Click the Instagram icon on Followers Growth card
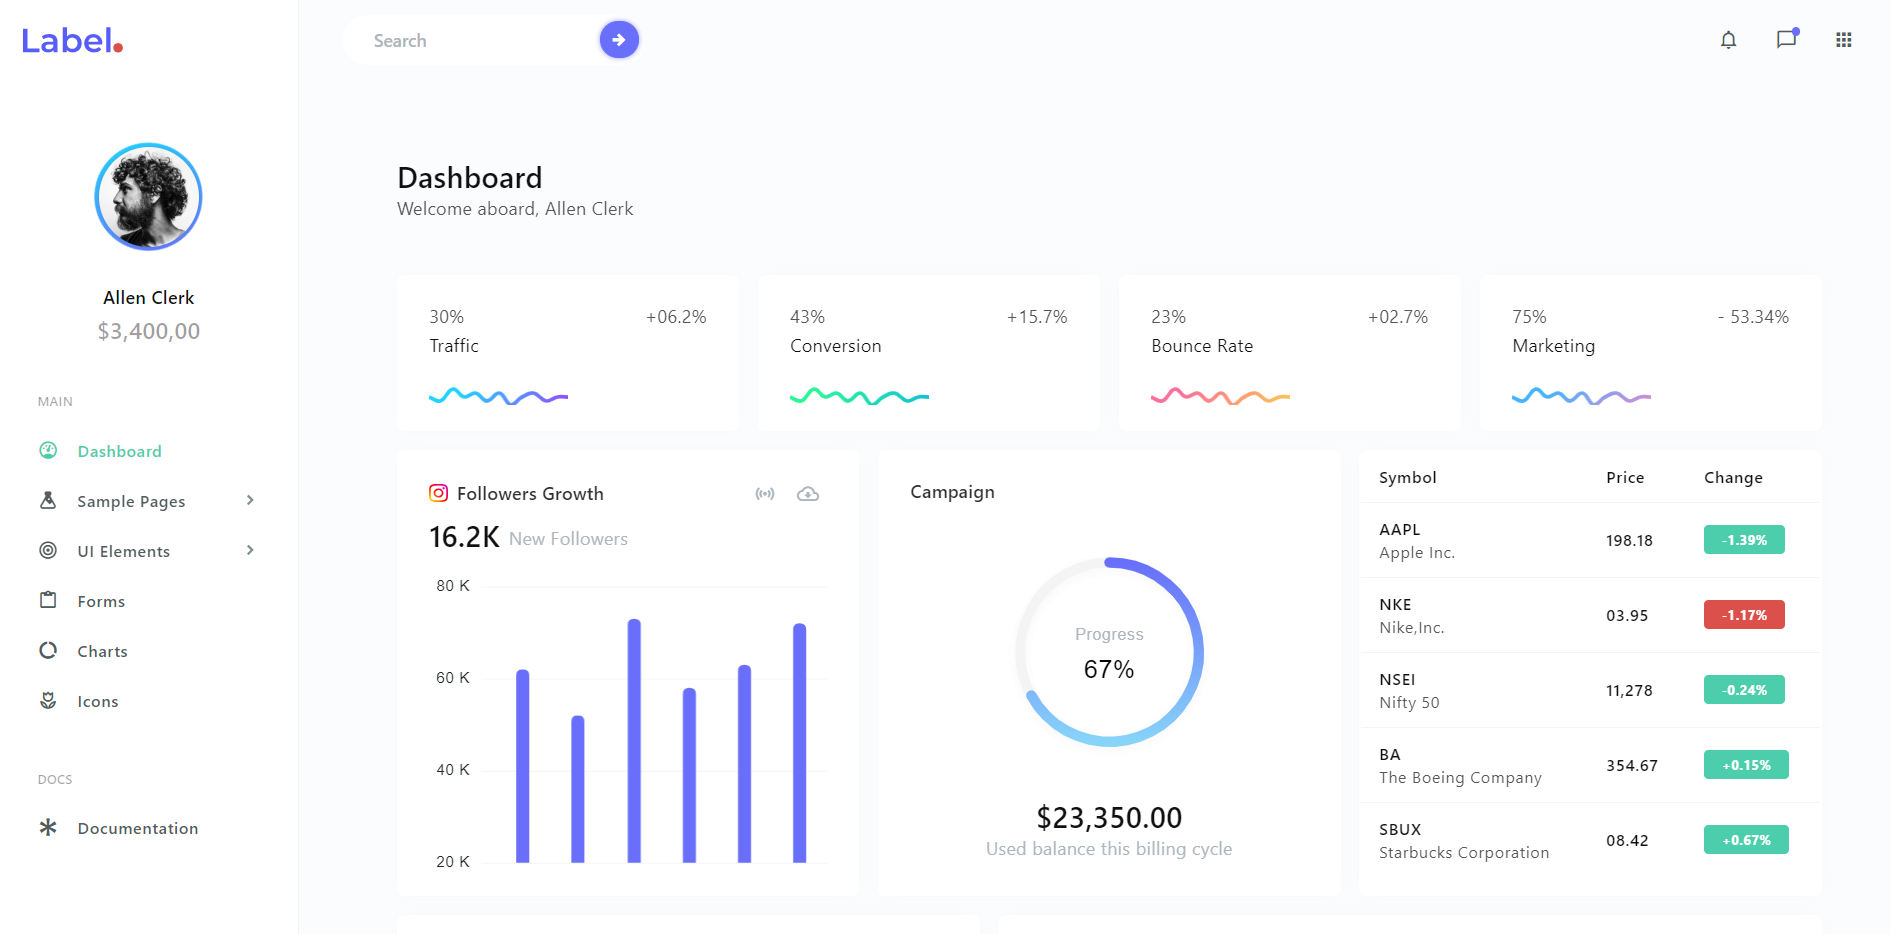This screenshot has height=934, width=1890. click(x=437, y=493)
